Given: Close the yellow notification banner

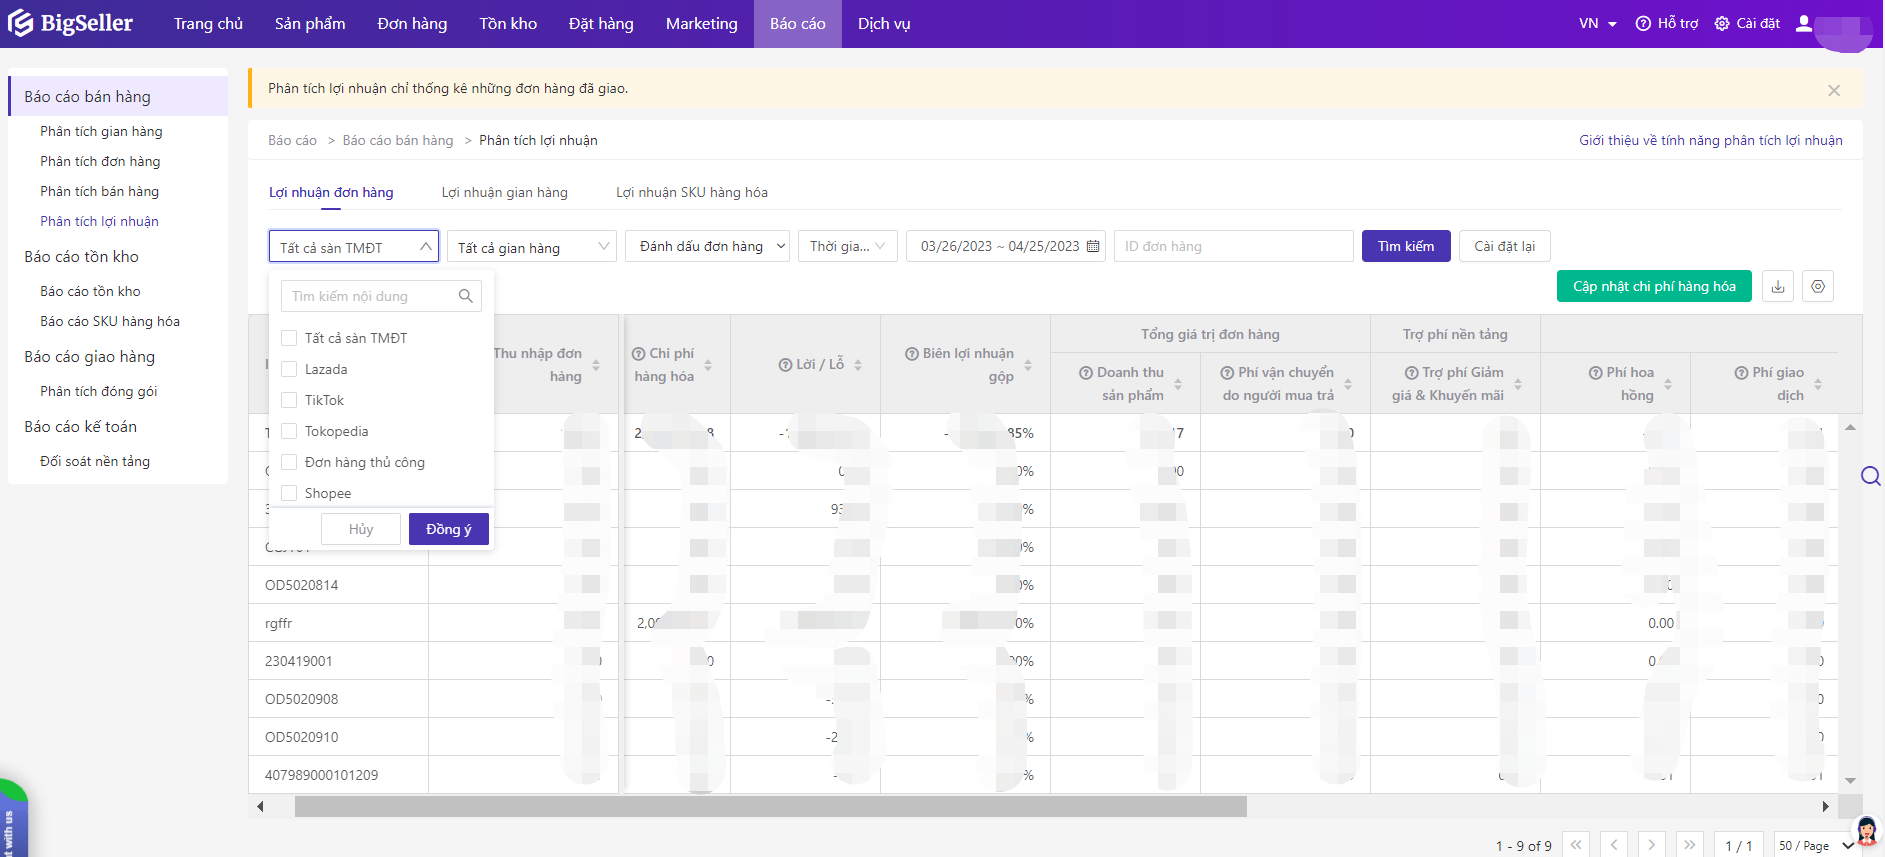Looking at the screenshot, I should (x=1833, y=90).
